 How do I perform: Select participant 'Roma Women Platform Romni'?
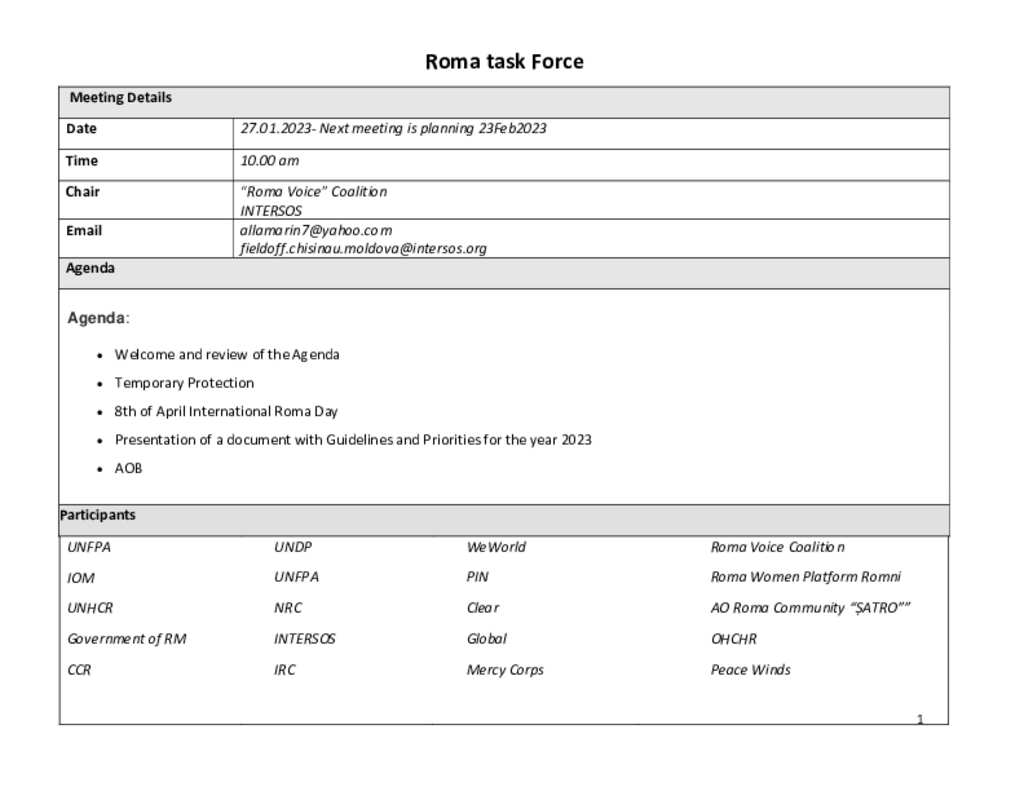pyautogui.click(x=806, y=577)
